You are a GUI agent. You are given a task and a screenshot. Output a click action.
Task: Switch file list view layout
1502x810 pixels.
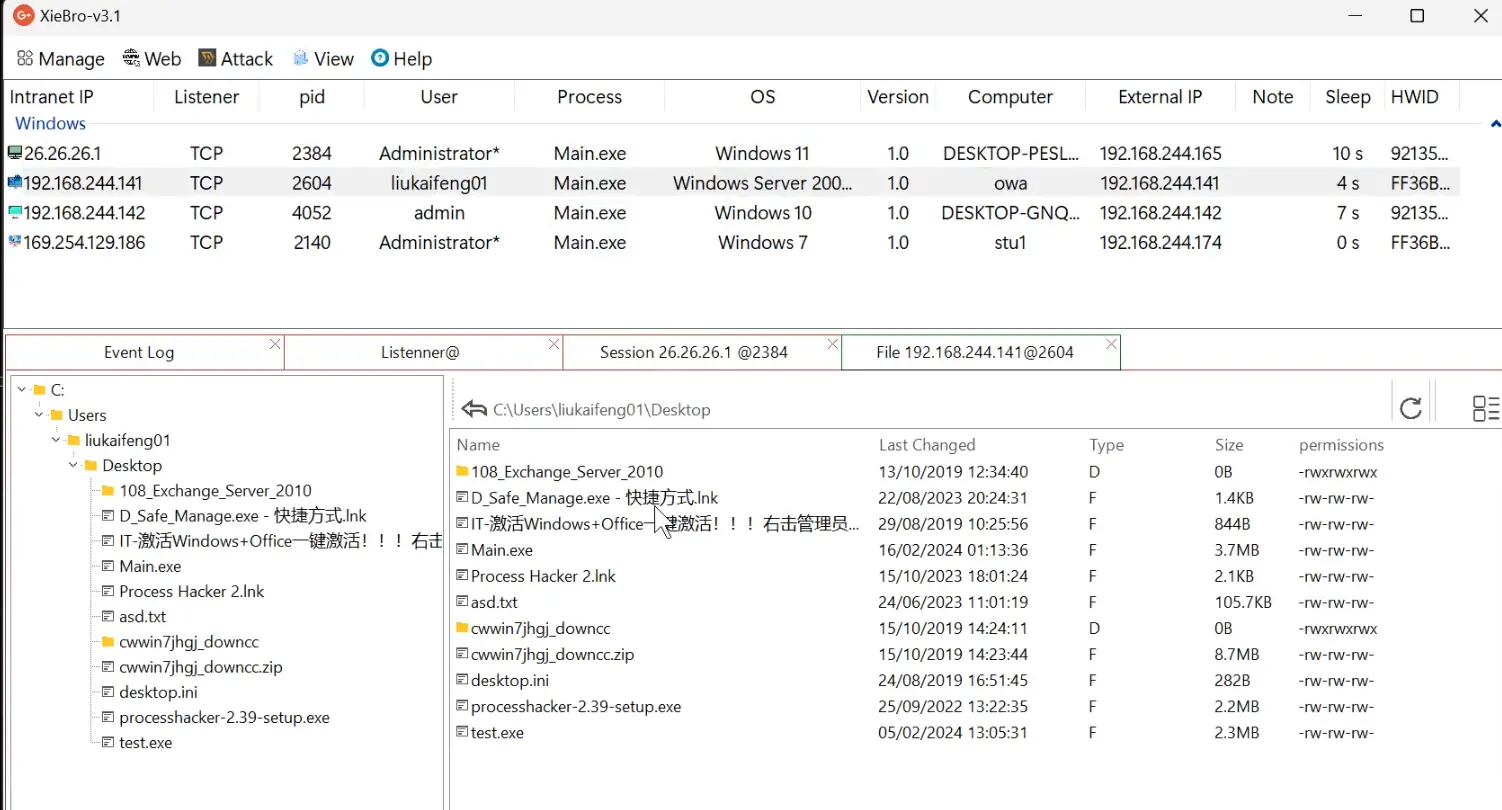pyautogui.click(x=1486, y=407)
